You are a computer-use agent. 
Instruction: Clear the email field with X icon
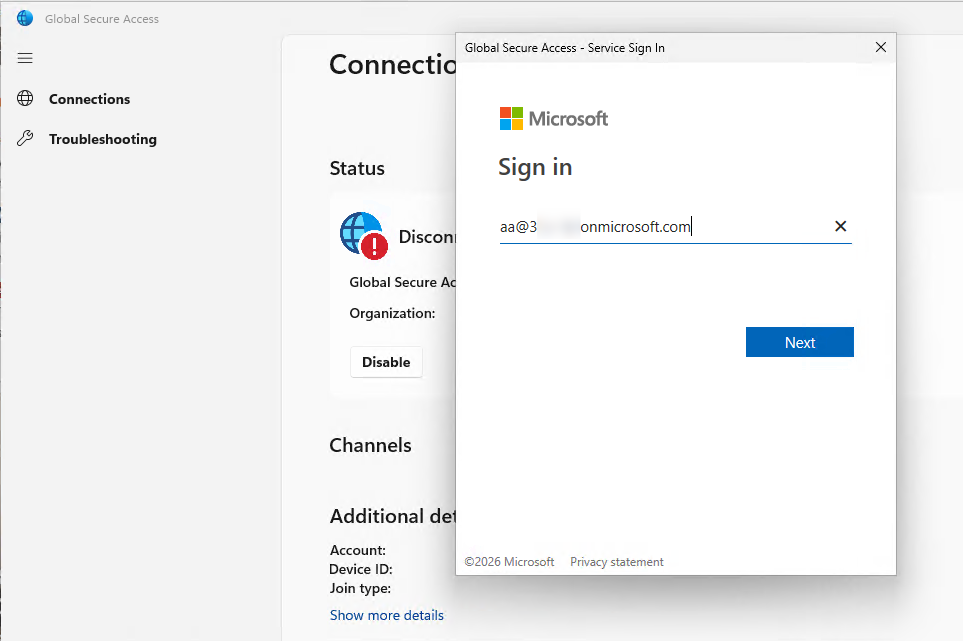840,227
